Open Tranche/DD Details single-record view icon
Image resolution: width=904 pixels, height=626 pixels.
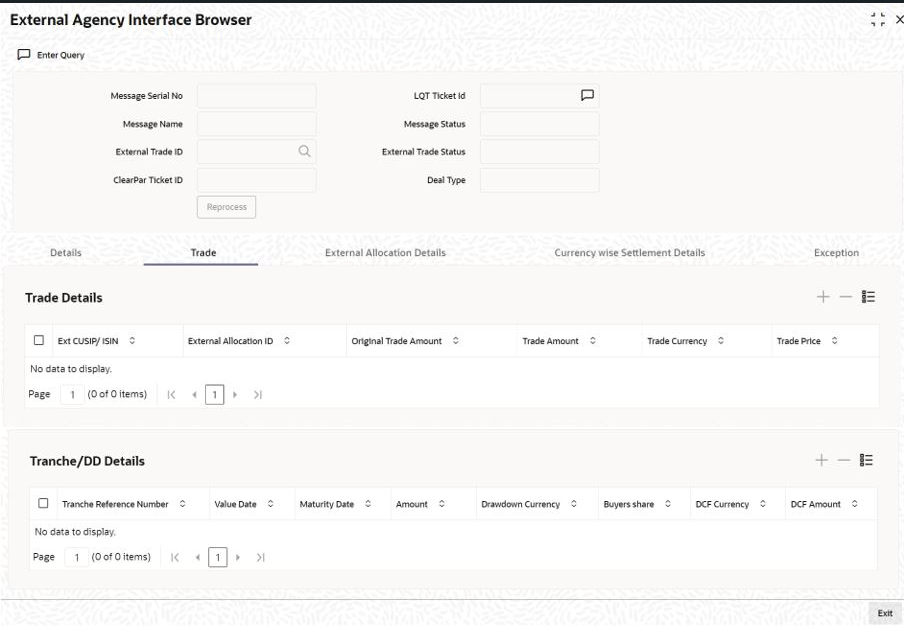click(x=868, y=460)
